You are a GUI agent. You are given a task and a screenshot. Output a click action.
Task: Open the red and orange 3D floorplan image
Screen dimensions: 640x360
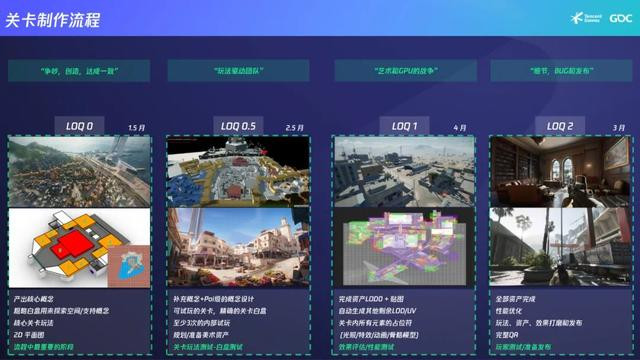(x=80, y=248)
